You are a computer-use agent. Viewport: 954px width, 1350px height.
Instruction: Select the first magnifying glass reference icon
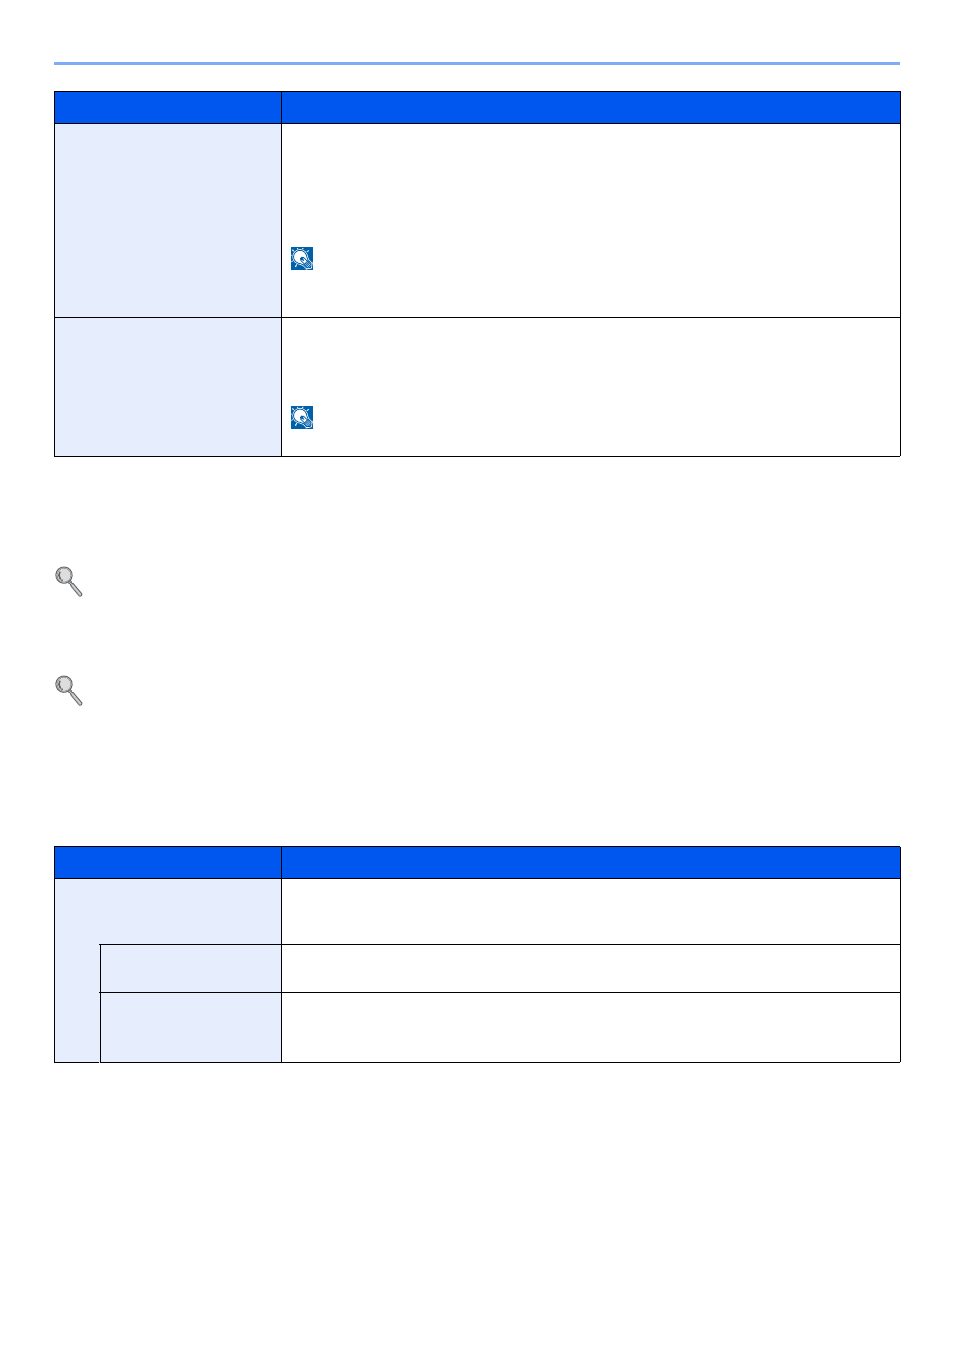[69, 582]
